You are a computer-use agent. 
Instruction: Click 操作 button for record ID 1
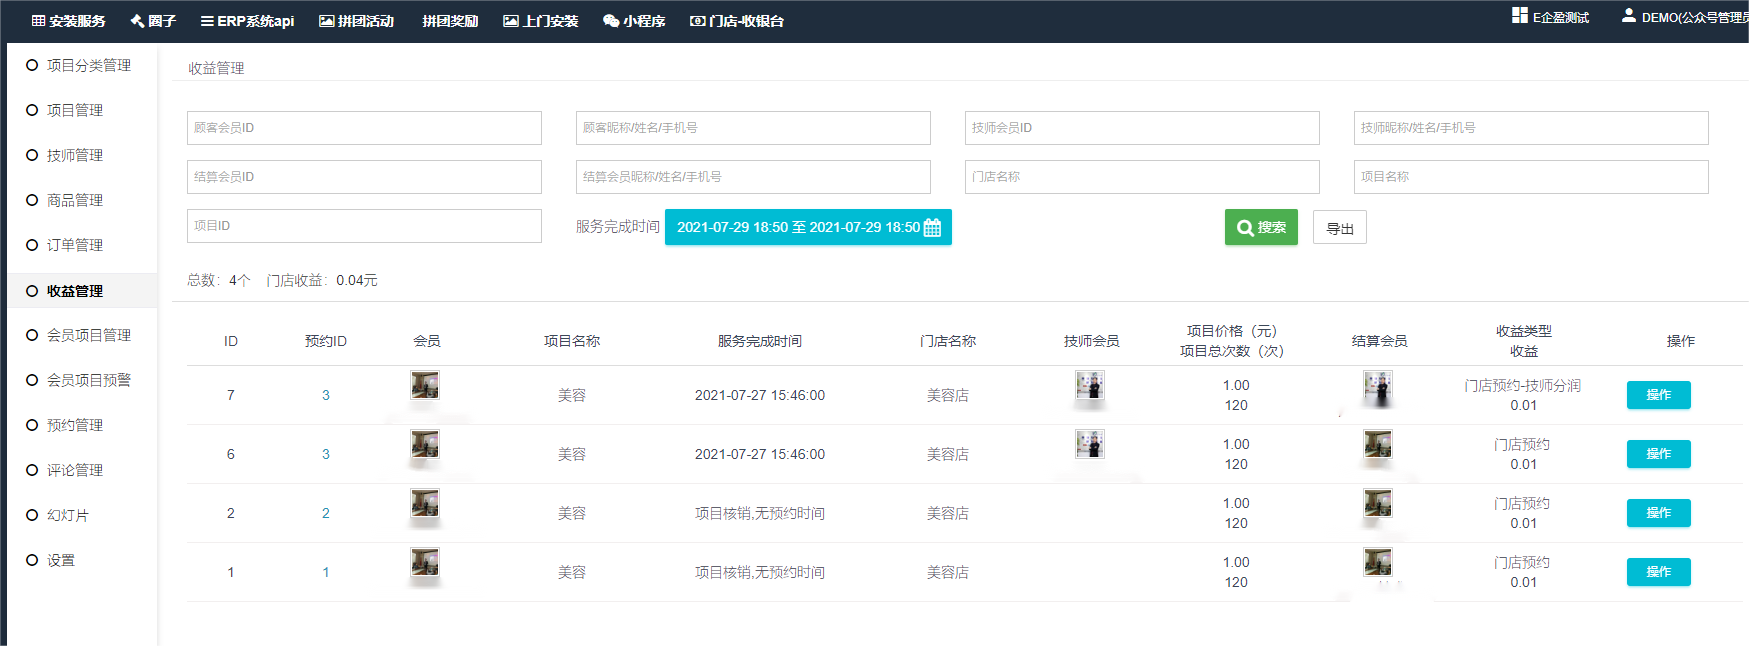[x=1658, y=572]
